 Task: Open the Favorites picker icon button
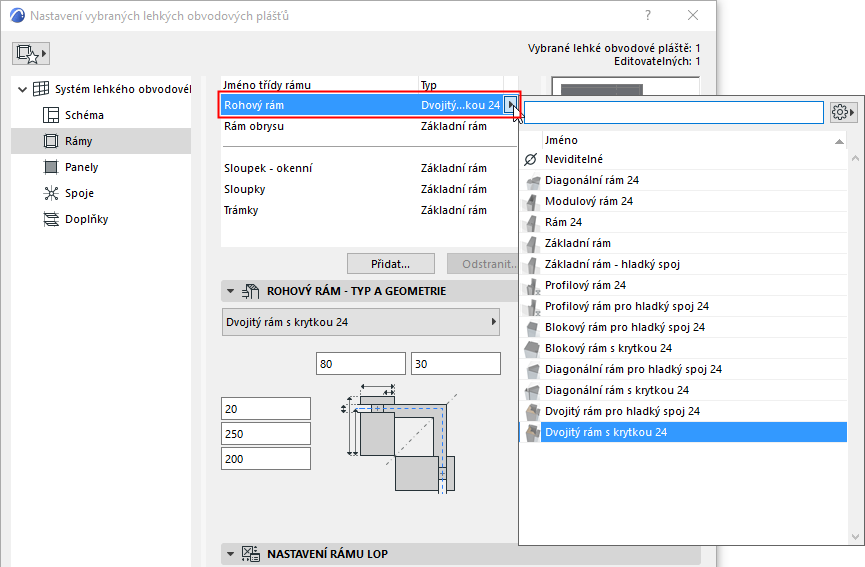click(31, 54)
